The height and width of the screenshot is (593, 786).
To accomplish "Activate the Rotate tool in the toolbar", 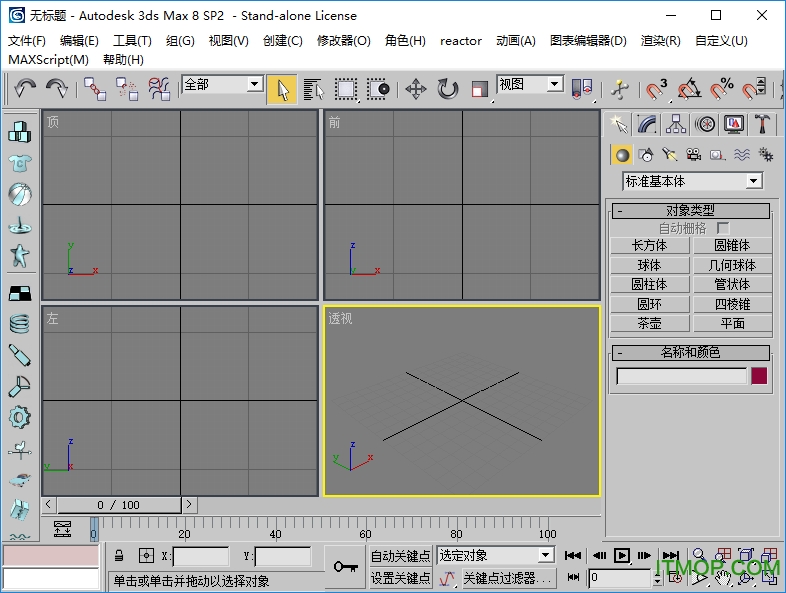I will (448, 89).
